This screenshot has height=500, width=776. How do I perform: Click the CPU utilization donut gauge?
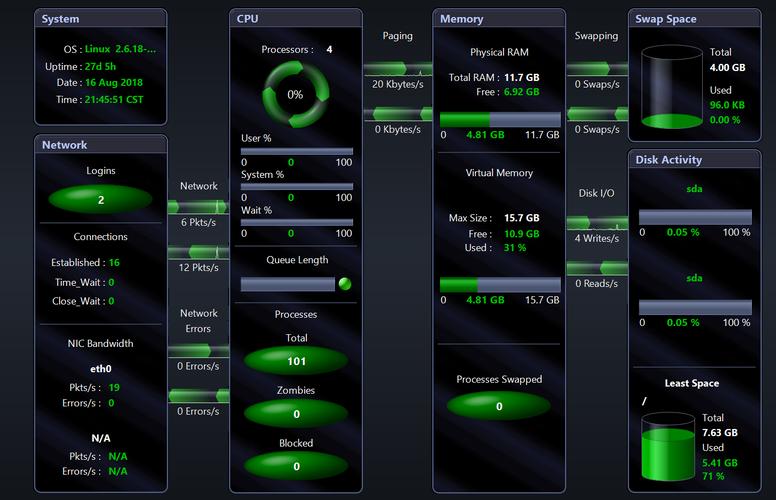point(295,94)
